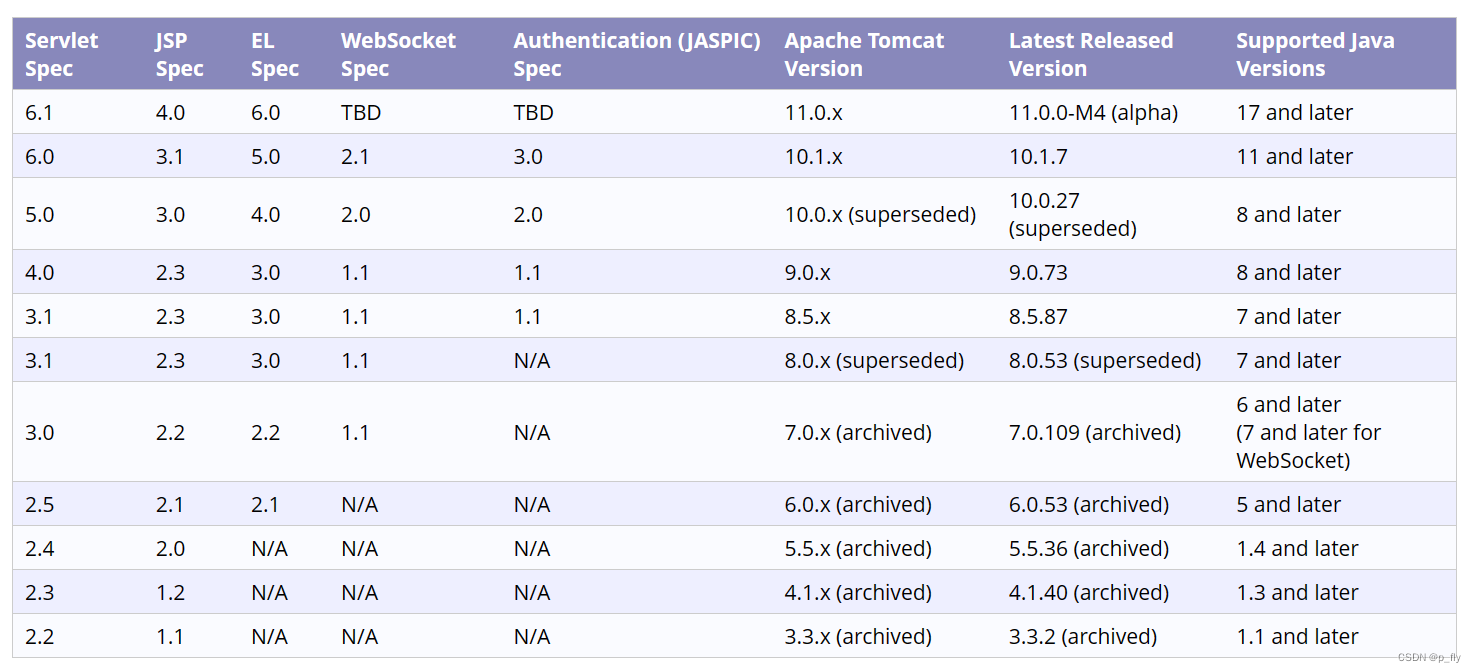
Task: Click the Apache Tomcat Version header
Action: click(x=864, y=55)
